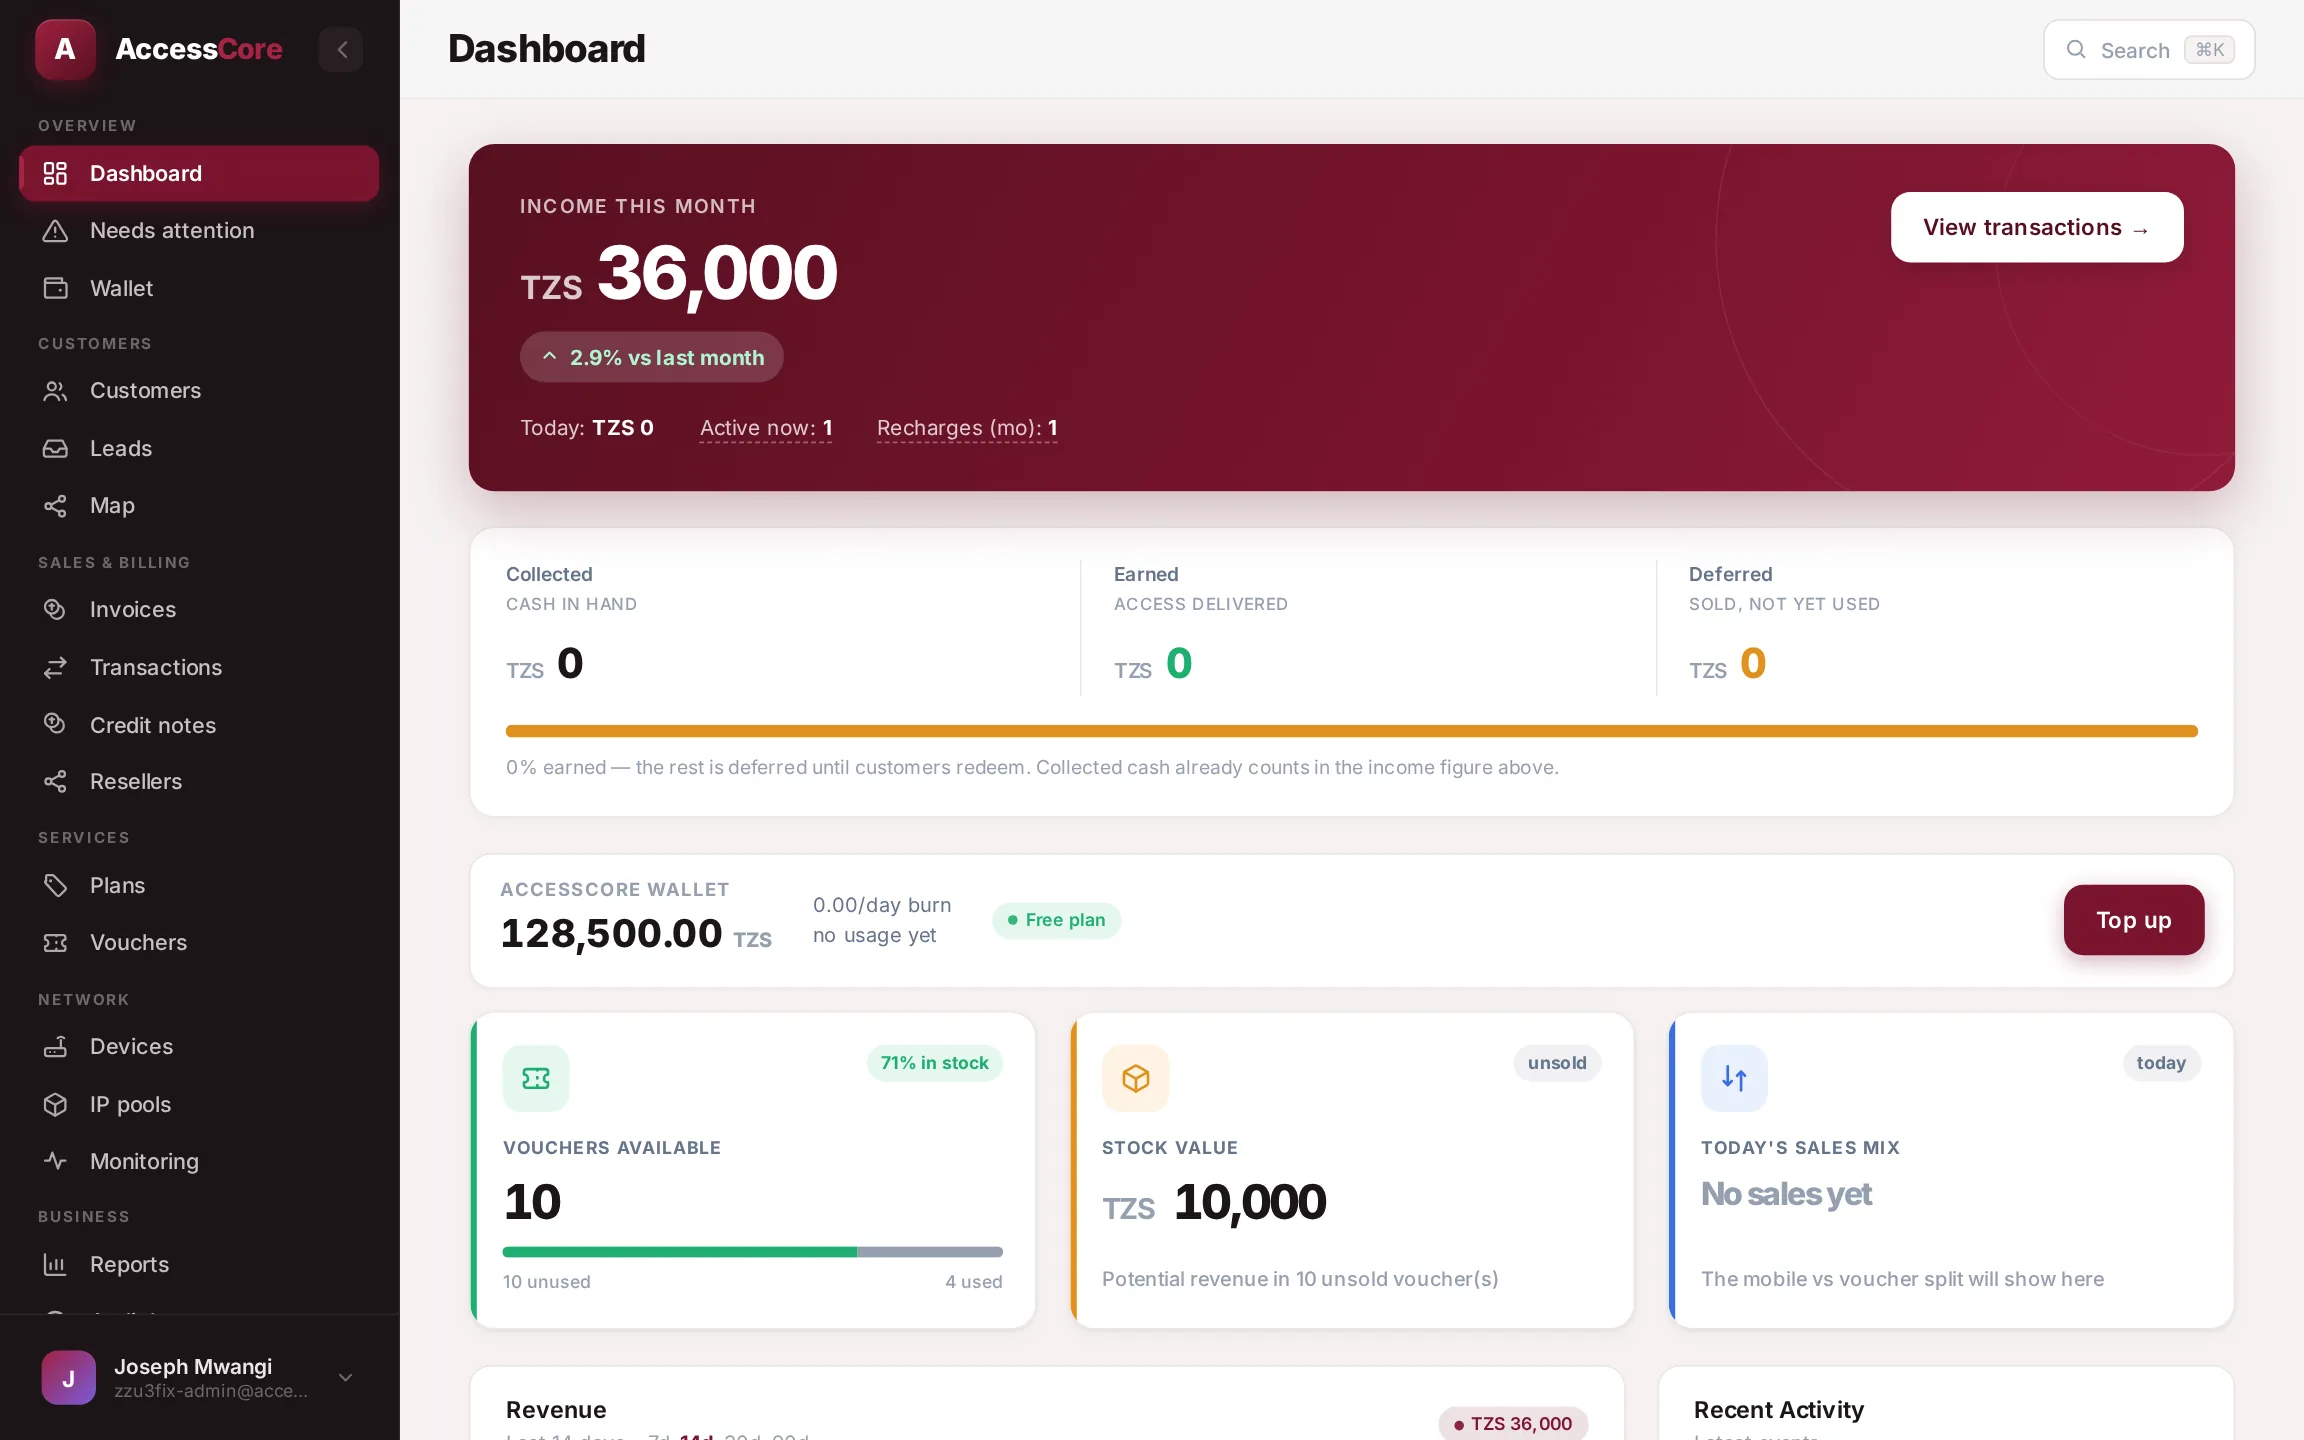Click the Dashboard page heading
The height and width of the screenshot is (1440, 2304).
[546, 49]
